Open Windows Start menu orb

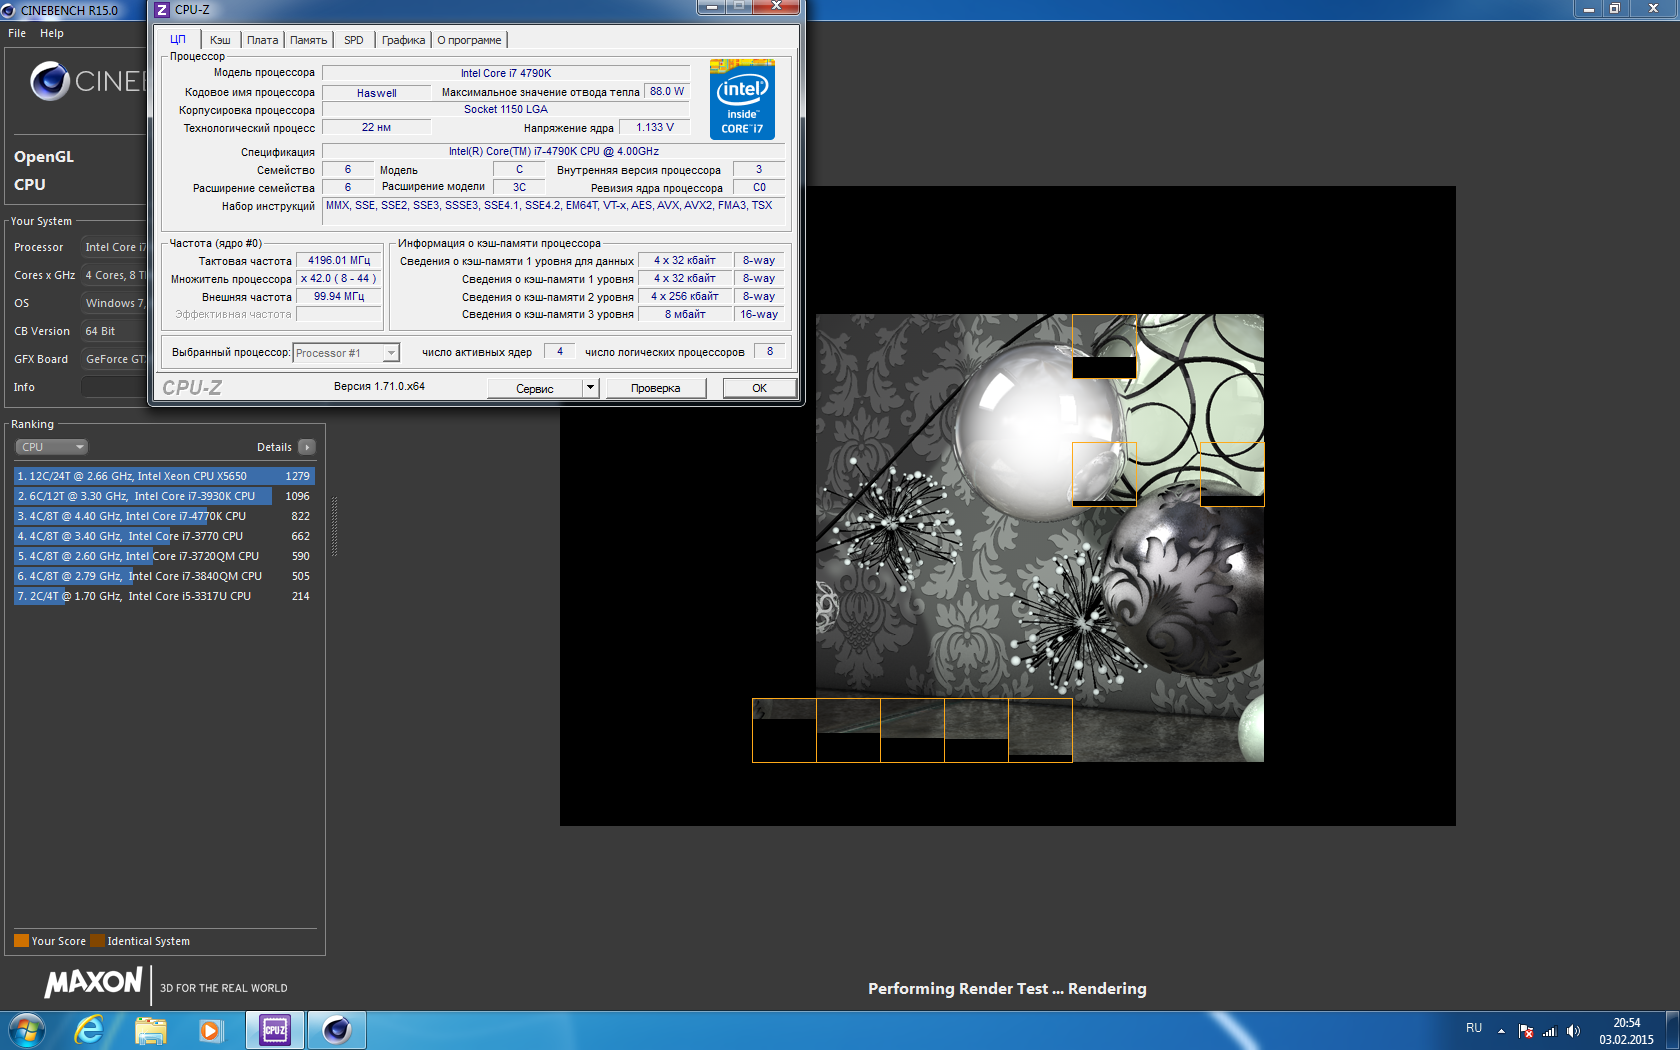tap(26, 1030)
